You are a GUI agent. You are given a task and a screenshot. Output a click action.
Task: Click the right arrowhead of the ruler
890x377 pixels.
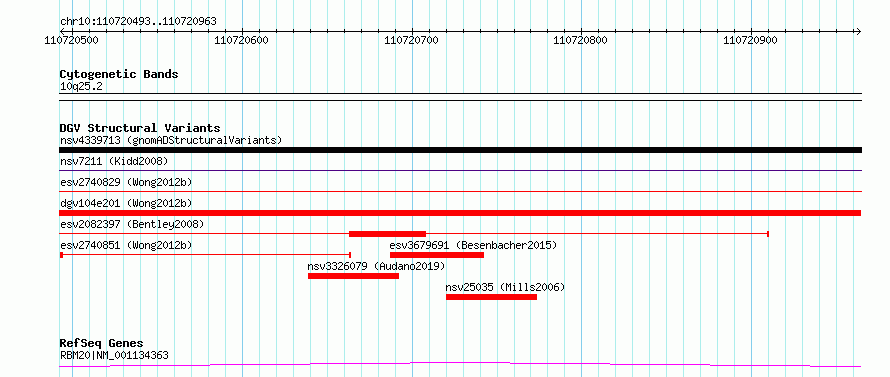point(858,31)
